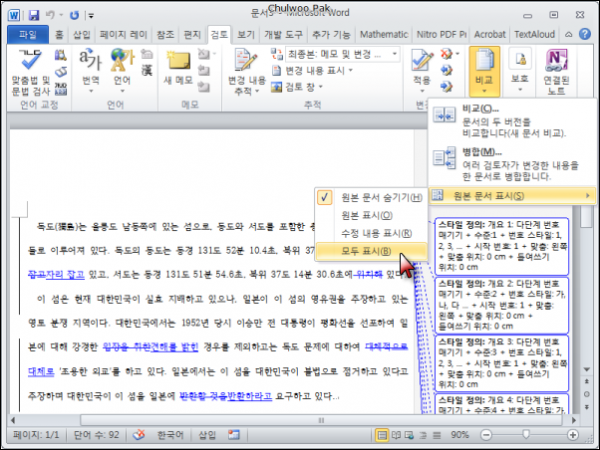
Task: Switch to draft view icon in status bar
Action: click(437, 435)
